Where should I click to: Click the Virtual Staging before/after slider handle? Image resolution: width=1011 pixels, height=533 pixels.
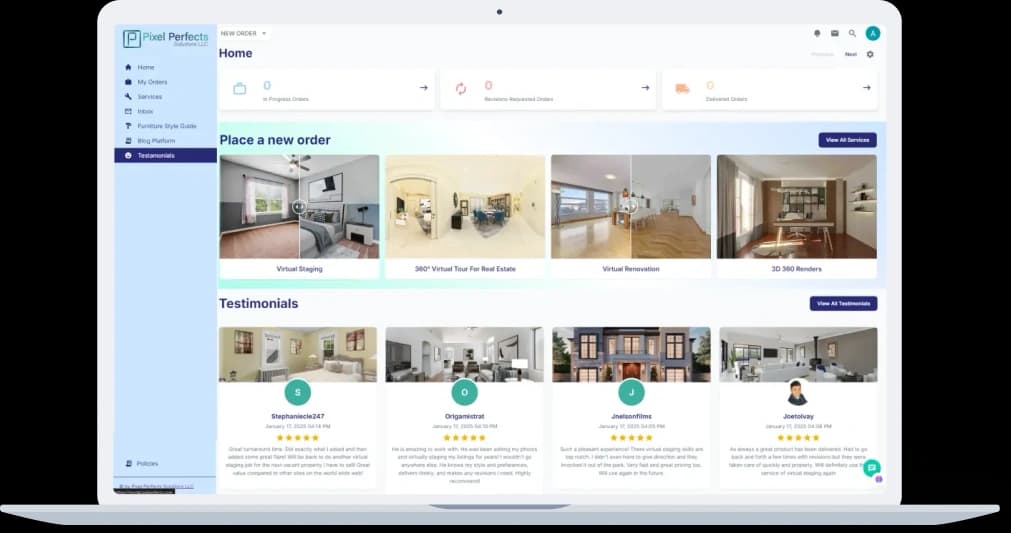(299, 206)
